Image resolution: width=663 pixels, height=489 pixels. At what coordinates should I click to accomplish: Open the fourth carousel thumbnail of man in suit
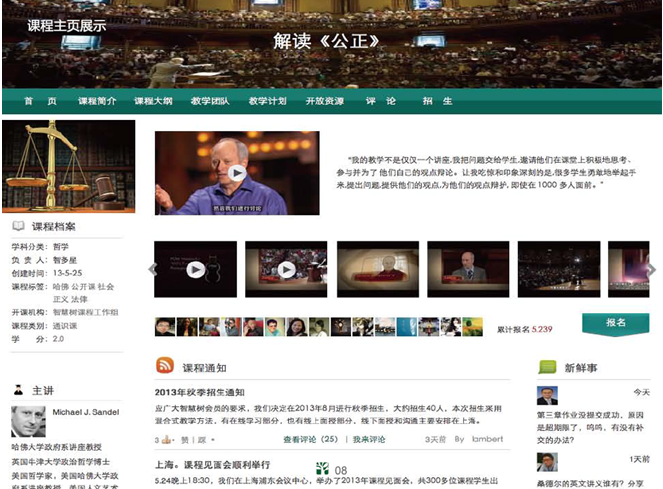468,269
